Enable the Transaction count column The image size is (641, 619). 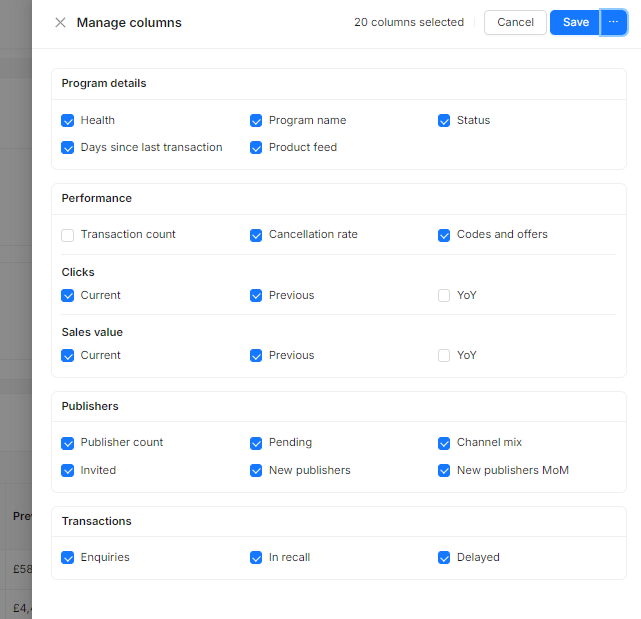(68, 235)
